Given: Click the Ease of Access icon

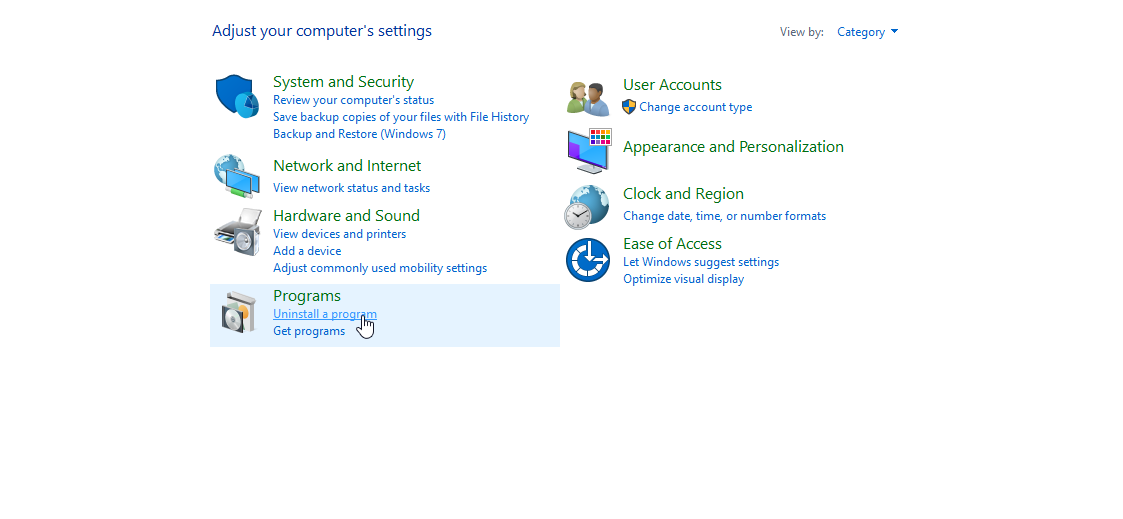Looking at the screenshot, I should (587, 260).
